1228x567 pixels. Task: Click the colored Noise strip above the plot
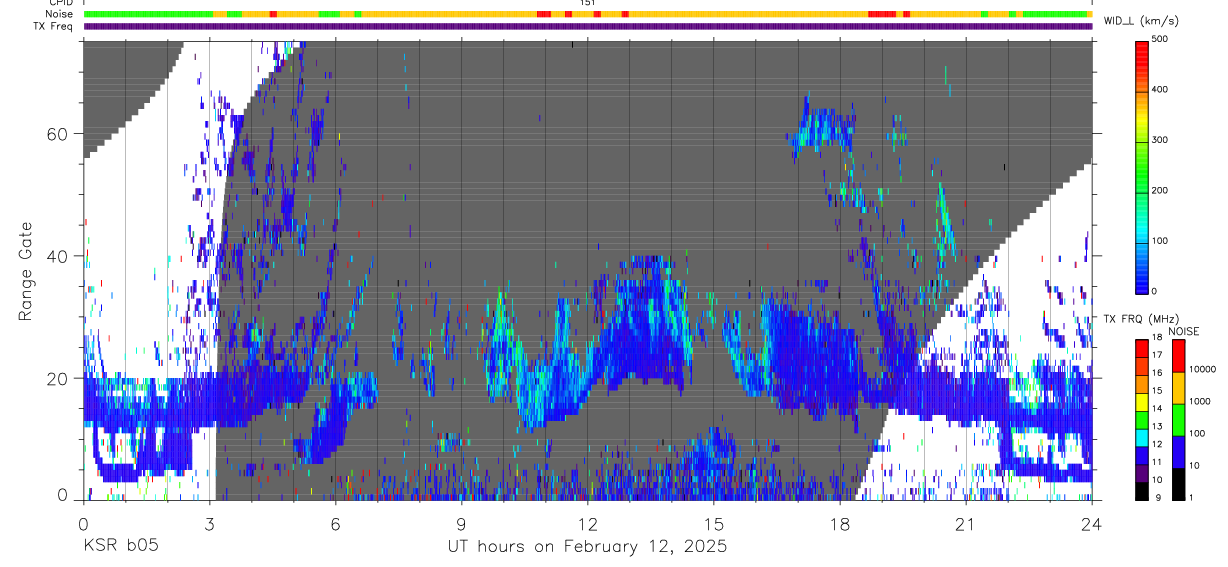coord(588,14)
